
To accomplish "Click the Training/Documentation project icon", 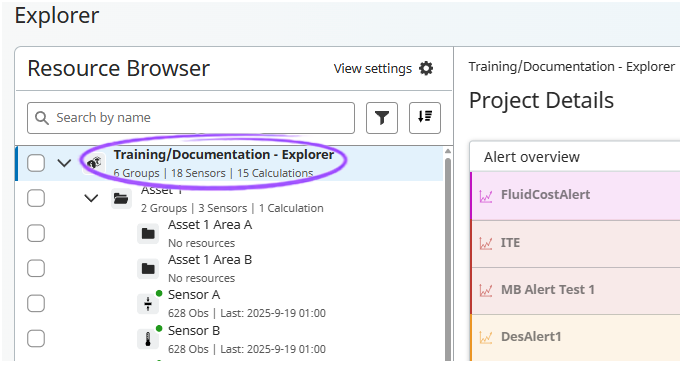I will coord(94,163).
